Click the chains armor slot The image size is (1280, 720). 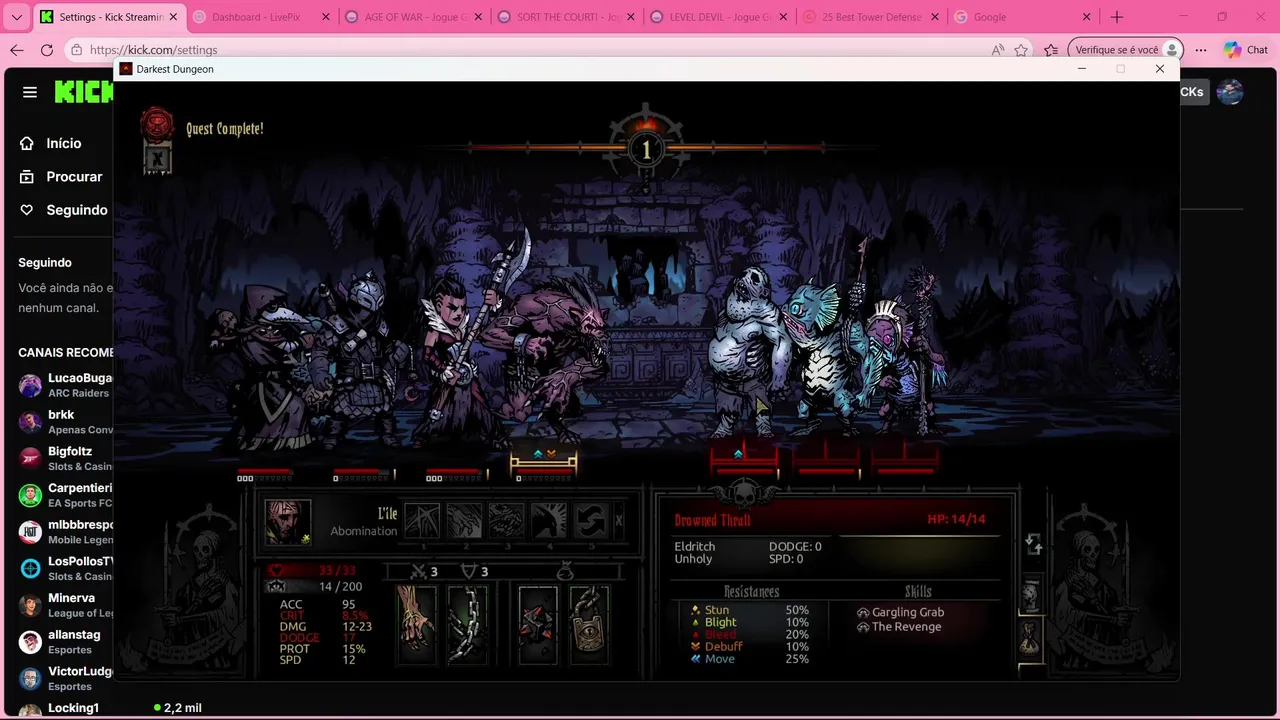coord(467,624)
